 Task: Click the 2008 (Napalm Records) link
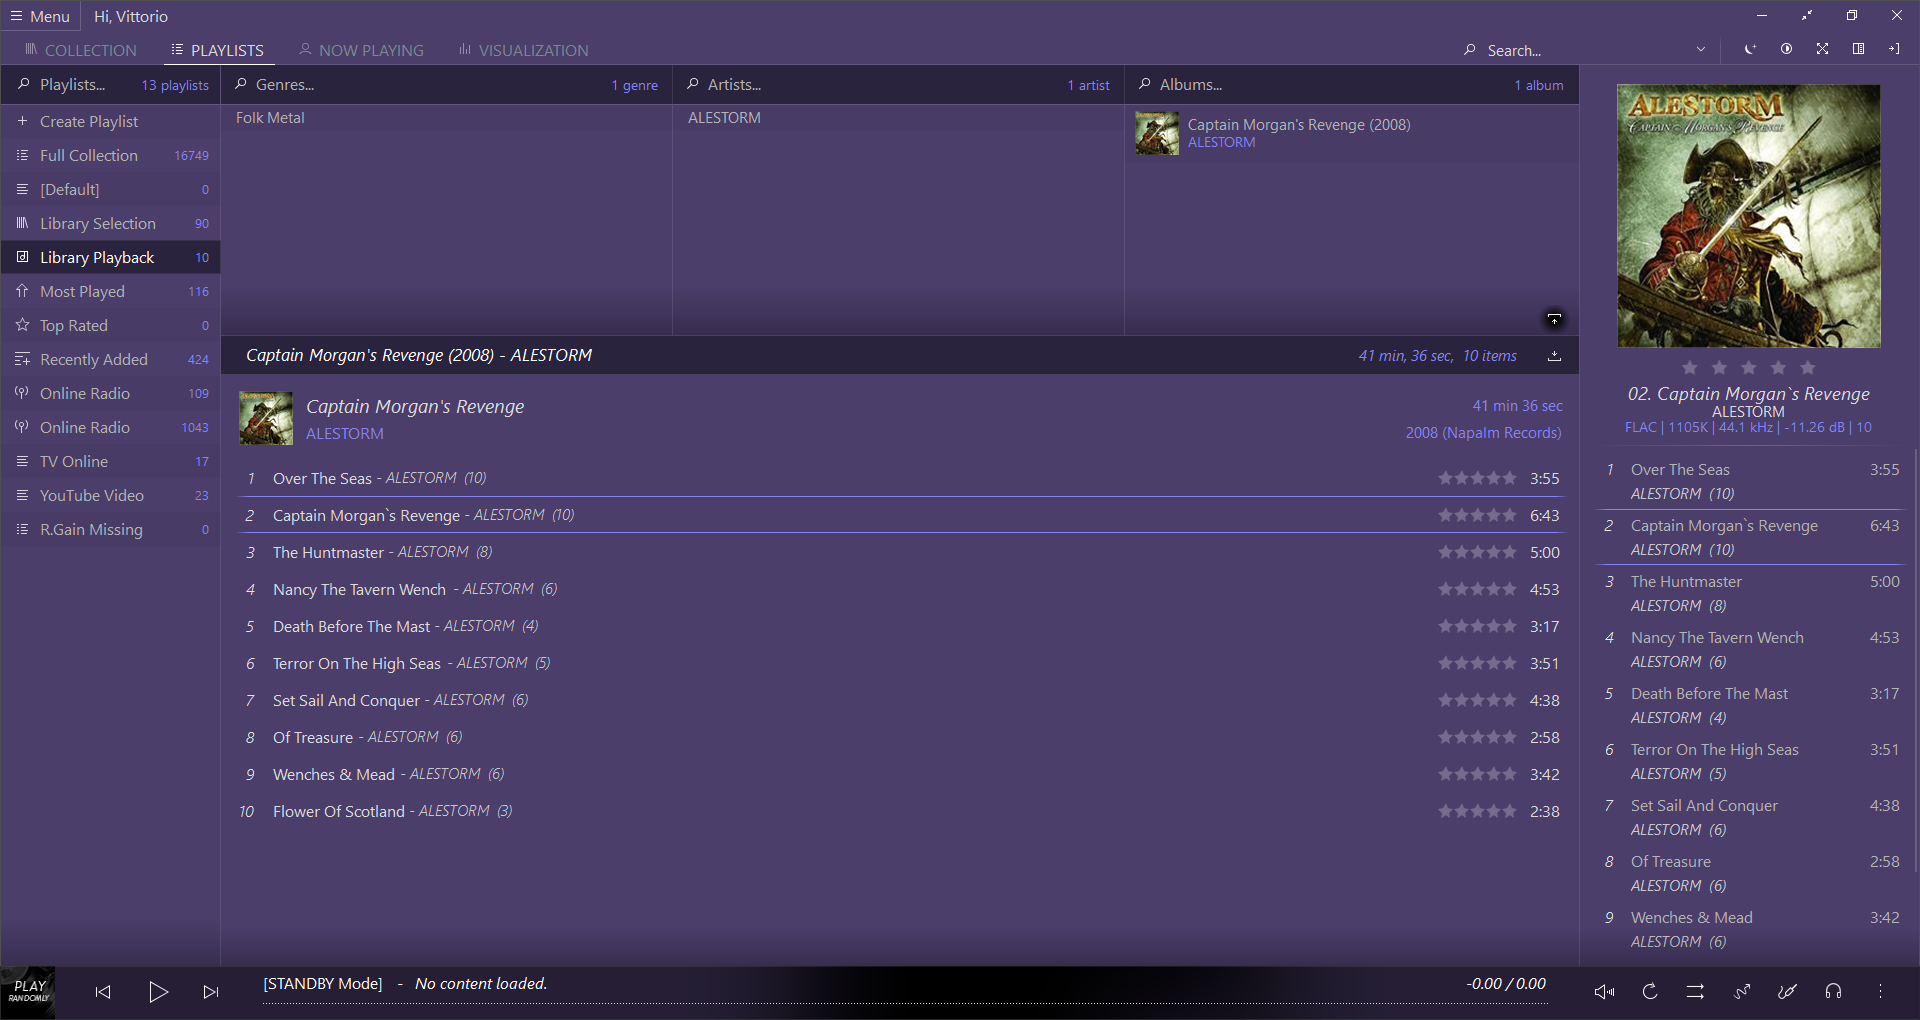pyautogui.click(x=1483, y=433)
